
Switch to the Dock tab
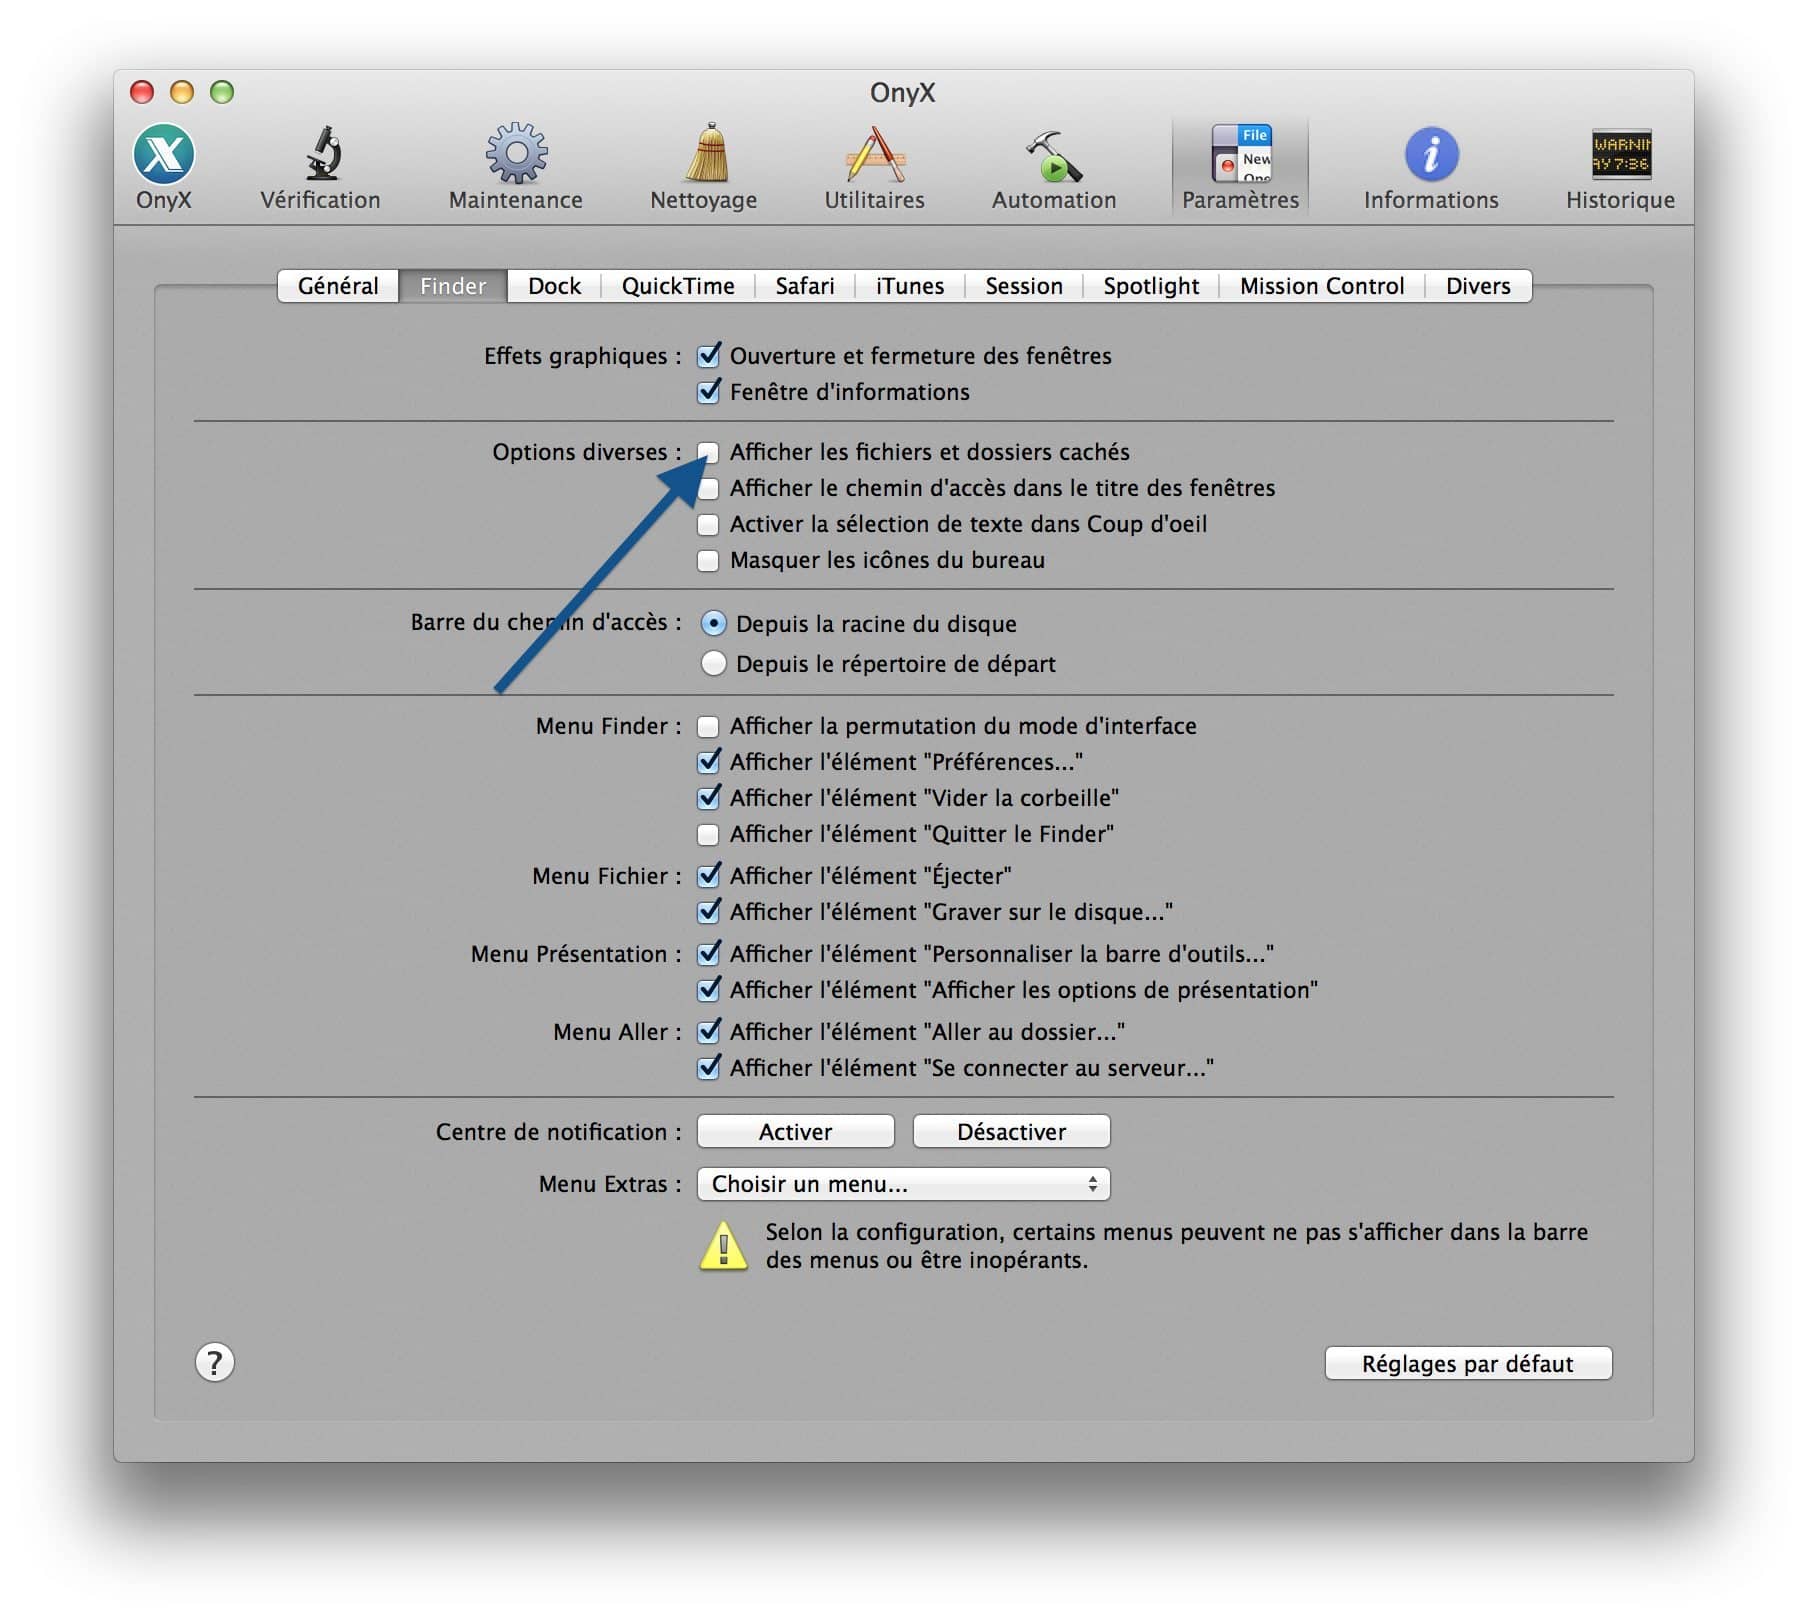(x=554, y=286)
